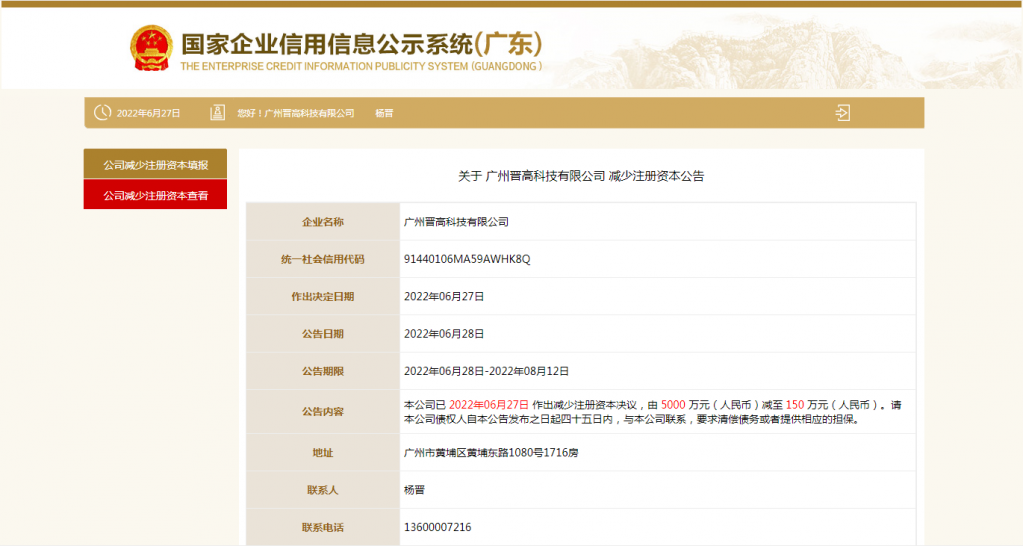This screenshot has height=546, width=1023.
Task: Click contact person value 杨晋 in table
Action: (414, 489)
